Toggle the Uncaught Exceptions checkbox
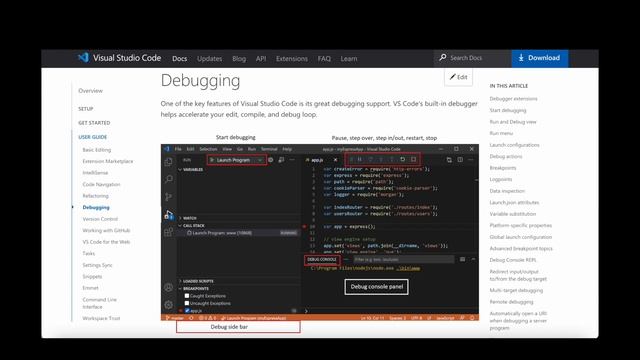The width and height of the screenshot is (640, 360). tap(187, 303)
